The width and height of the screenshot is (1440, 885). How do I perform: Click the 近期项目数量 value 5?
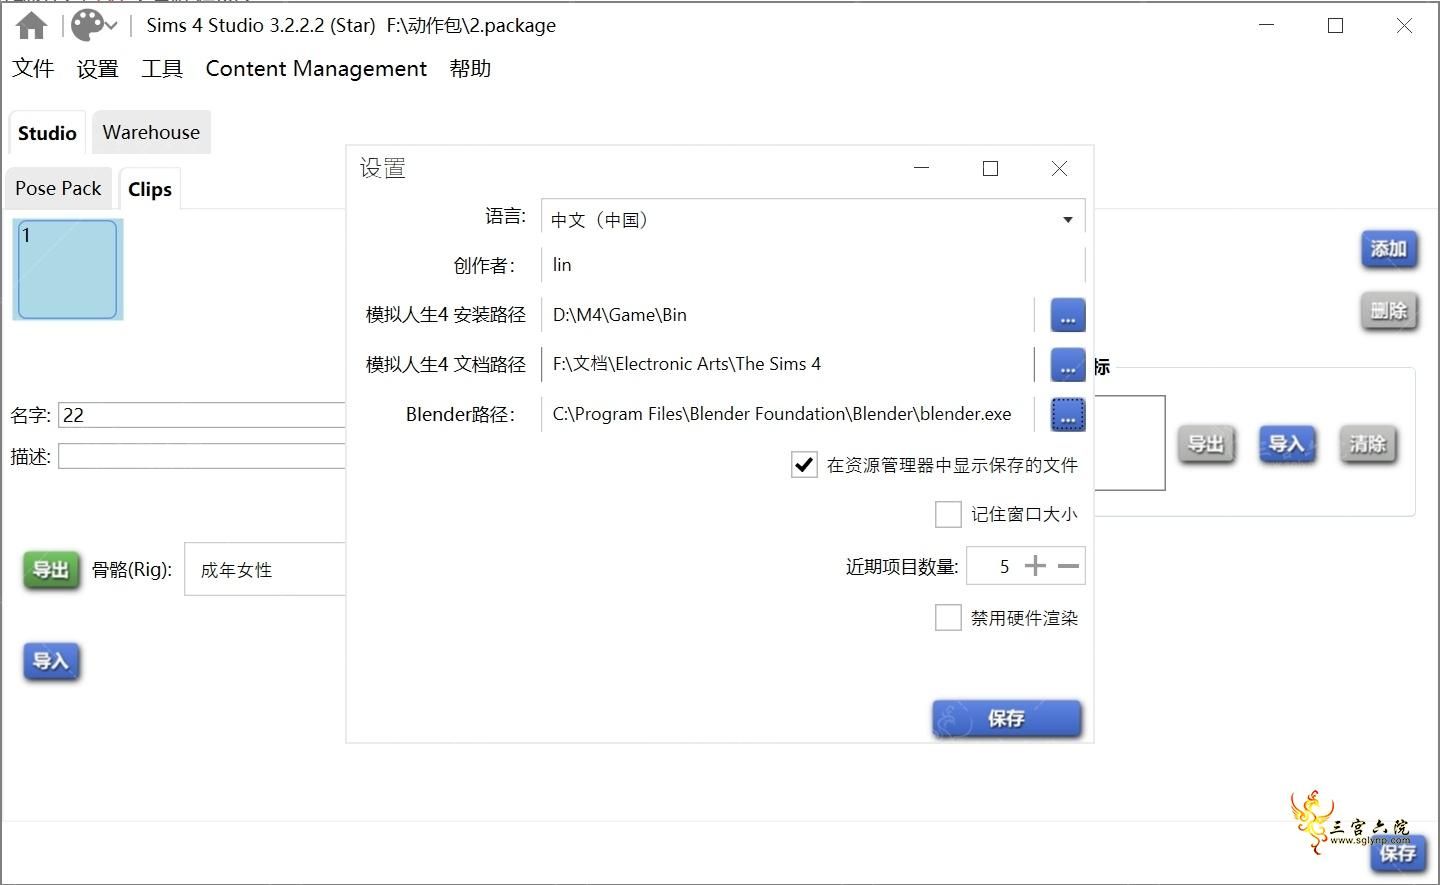1004,567
